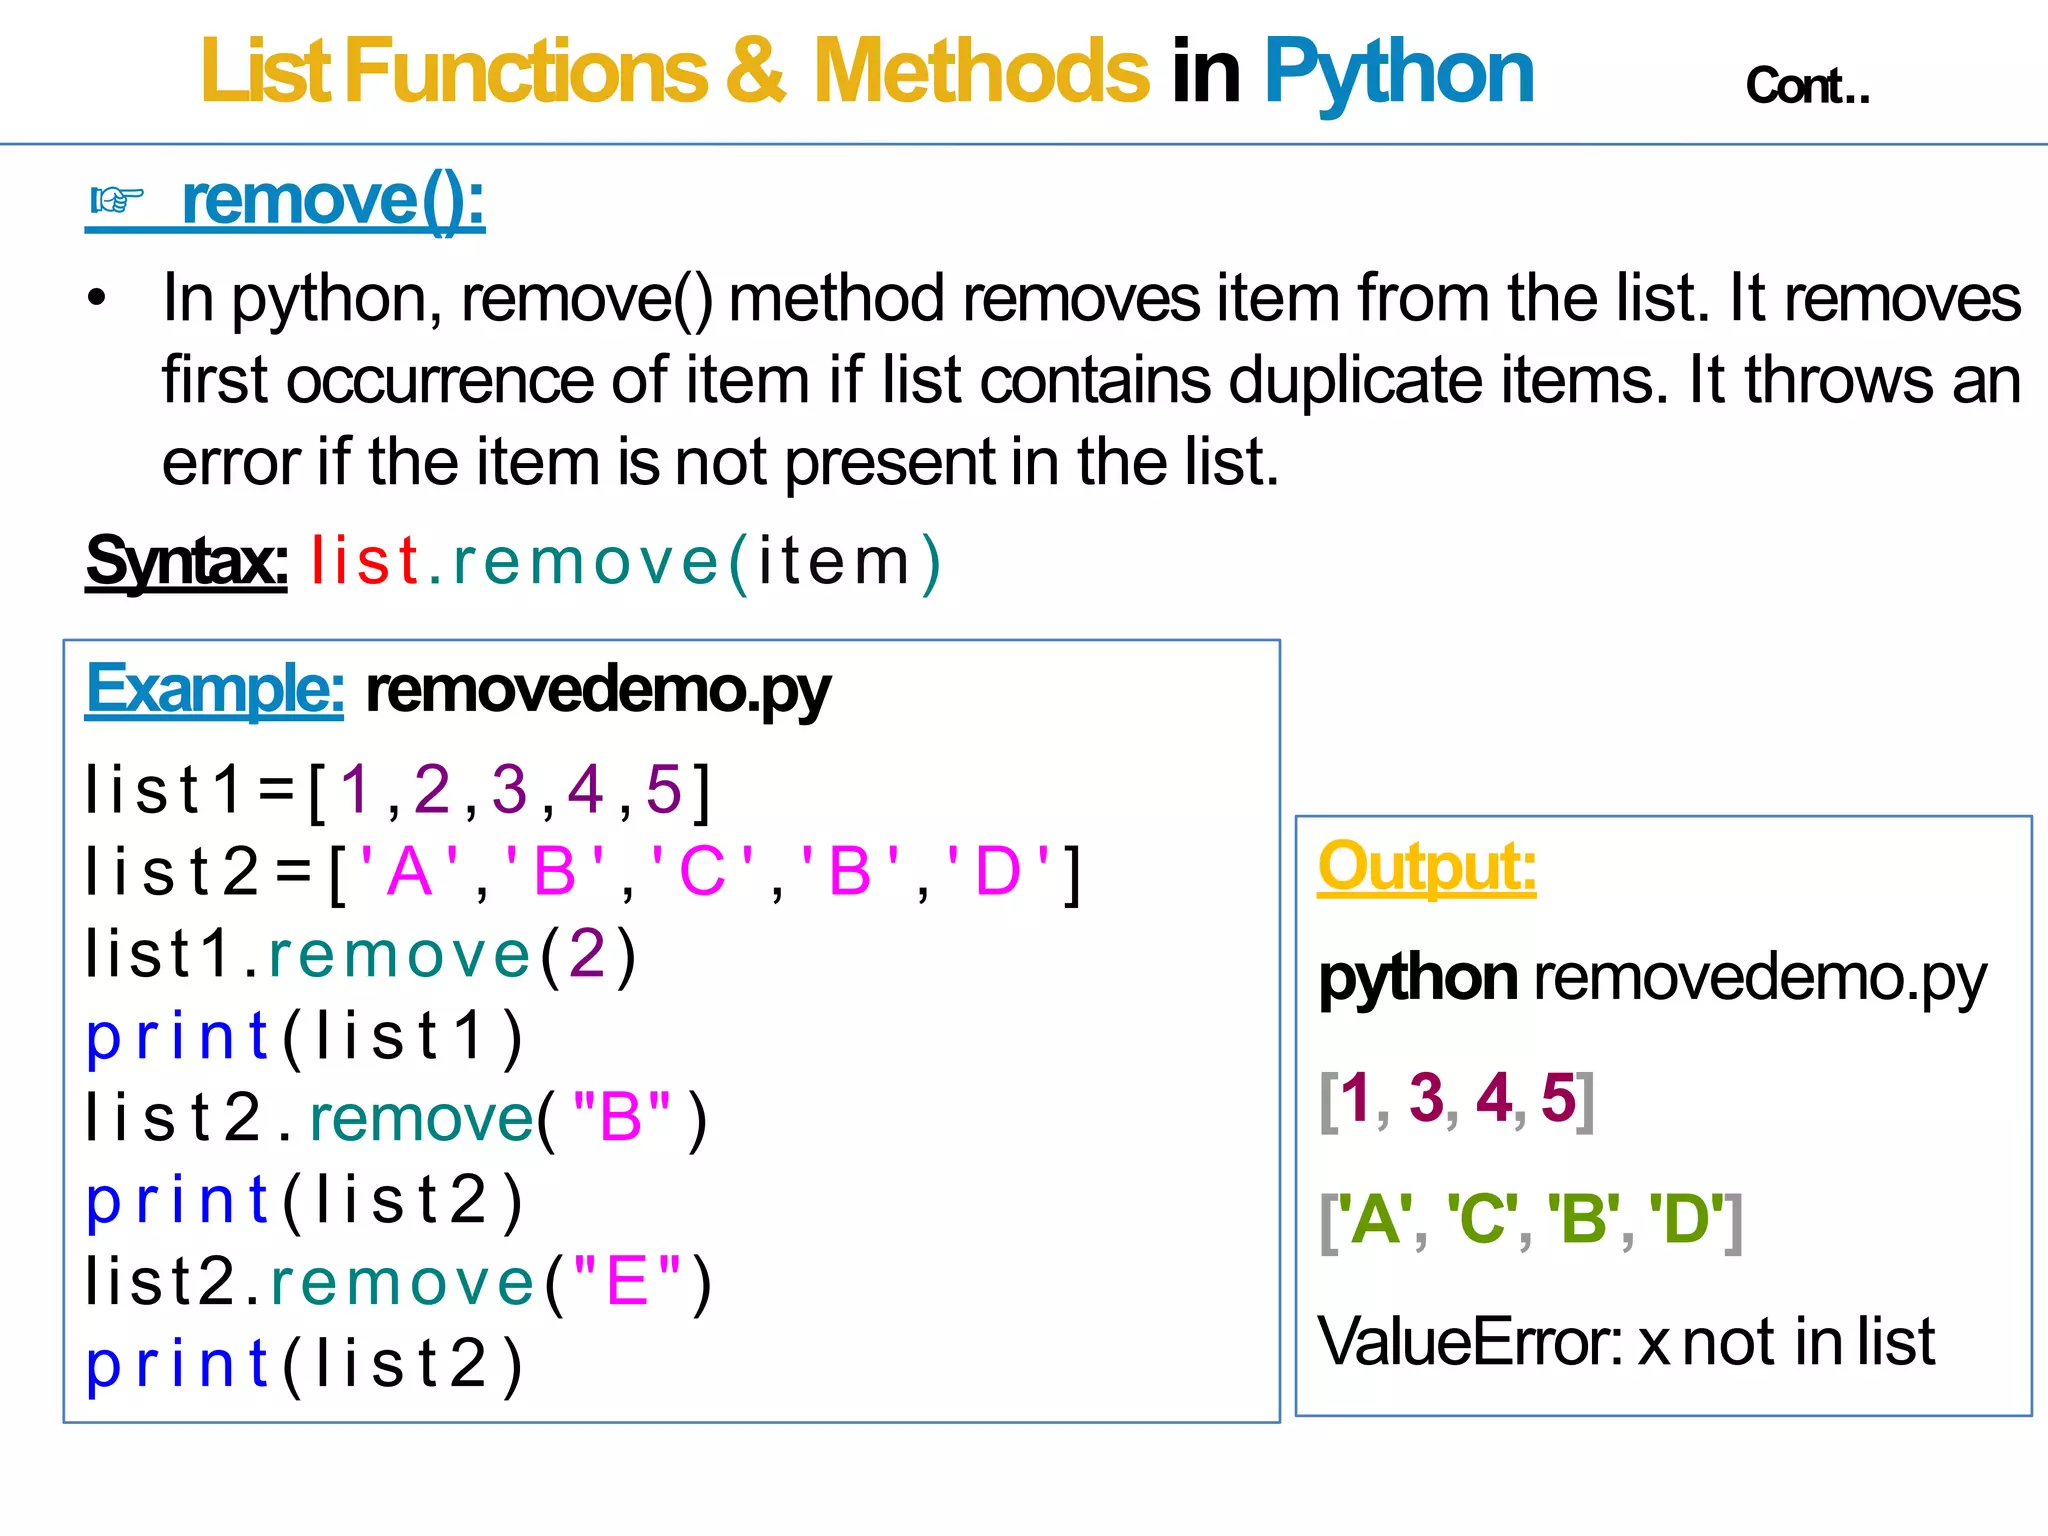Click the 'Syntax:' label
This screenshot has width=2048, height=1536.
click(x=187, y=562)
